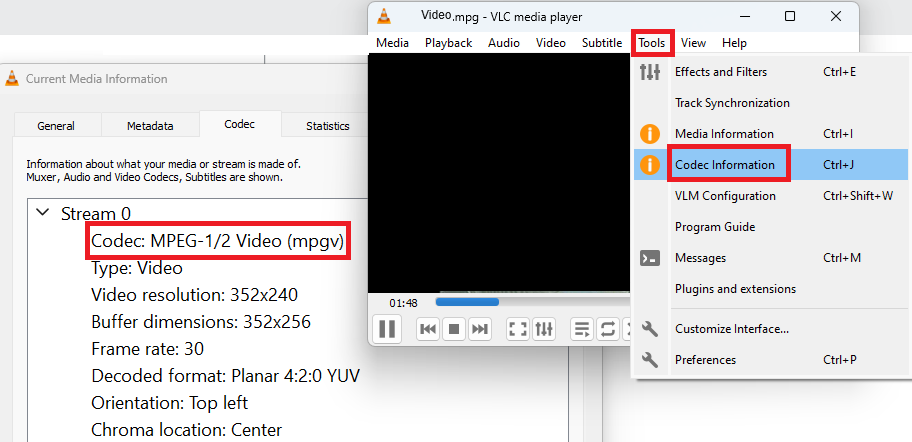Skip to previous media track
The width and height of the screenshot is (912, 442).
[428, 330]
